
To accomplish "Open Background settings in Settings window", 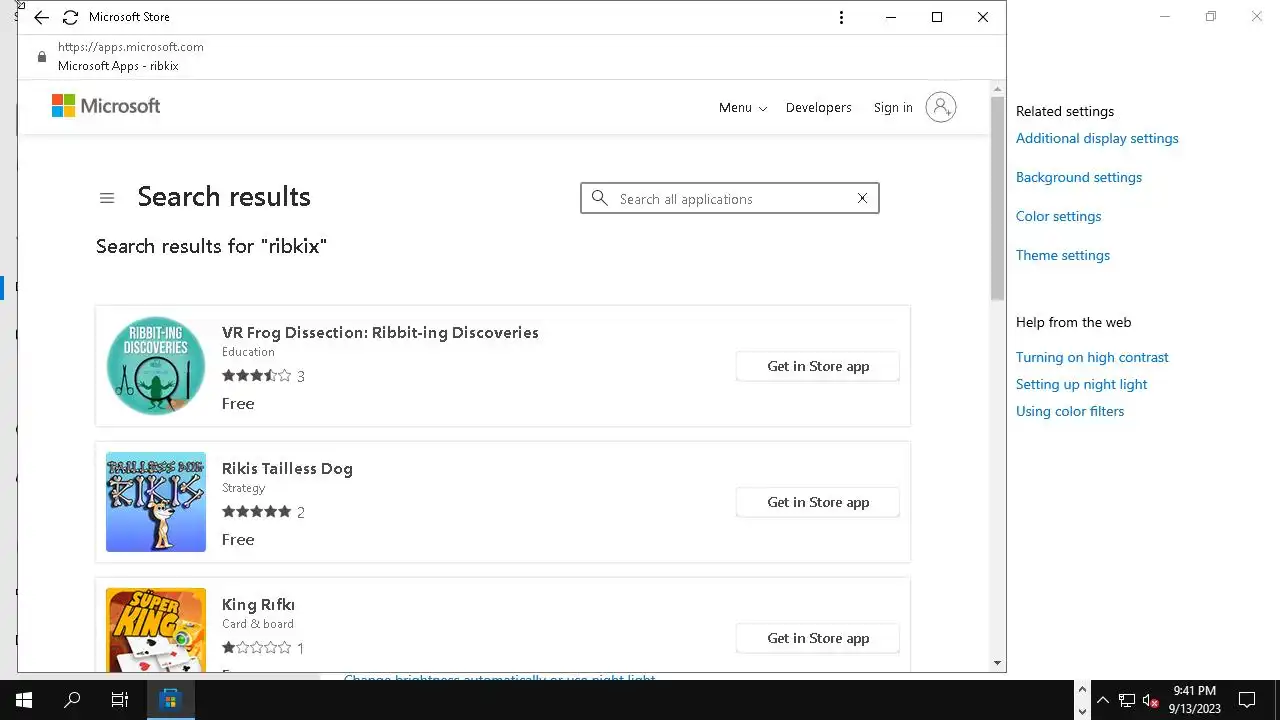I will 1079,177.
